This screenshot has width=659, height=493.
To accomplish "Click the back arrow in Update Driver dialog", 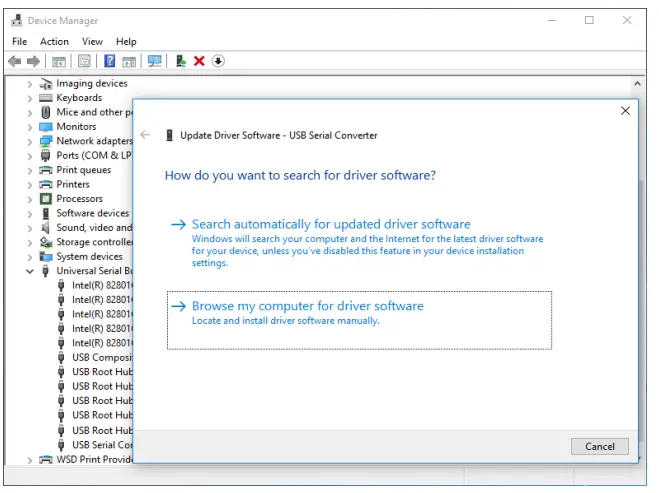I will (145, 135).
